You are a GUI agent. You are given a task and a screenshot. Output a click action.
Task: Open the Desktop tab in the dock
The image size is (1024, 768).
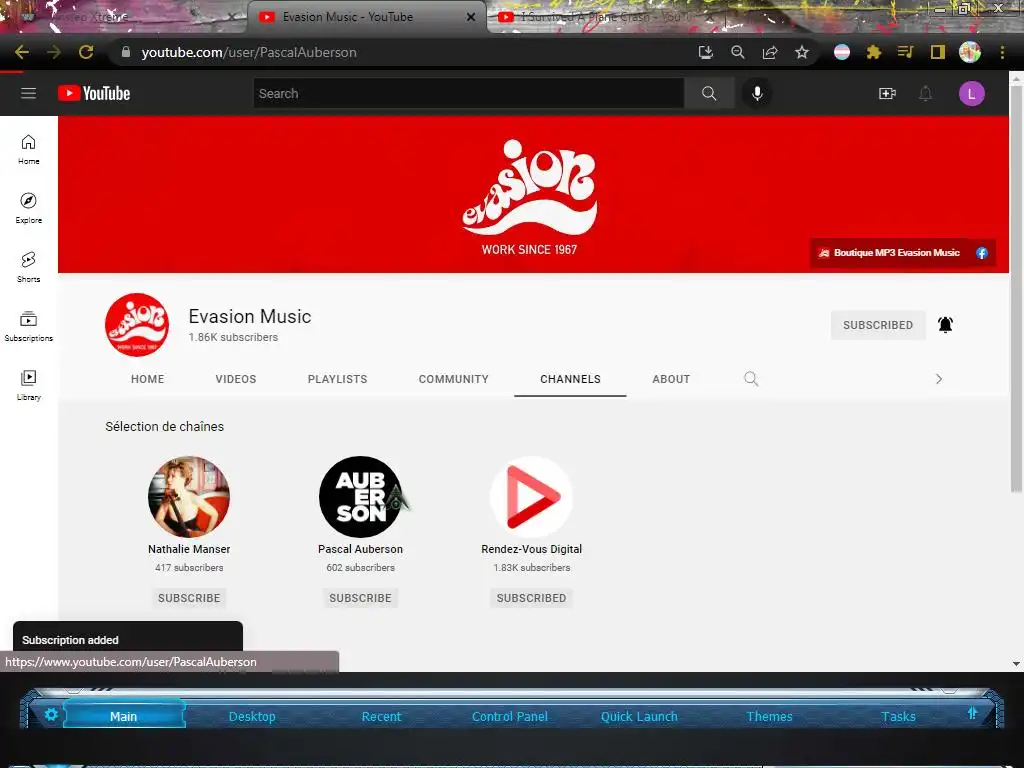(252, 716)
